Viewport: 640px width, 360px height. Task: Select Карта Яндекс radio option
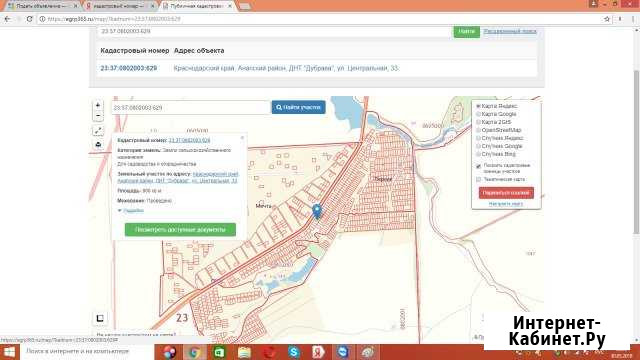(478, 106)
